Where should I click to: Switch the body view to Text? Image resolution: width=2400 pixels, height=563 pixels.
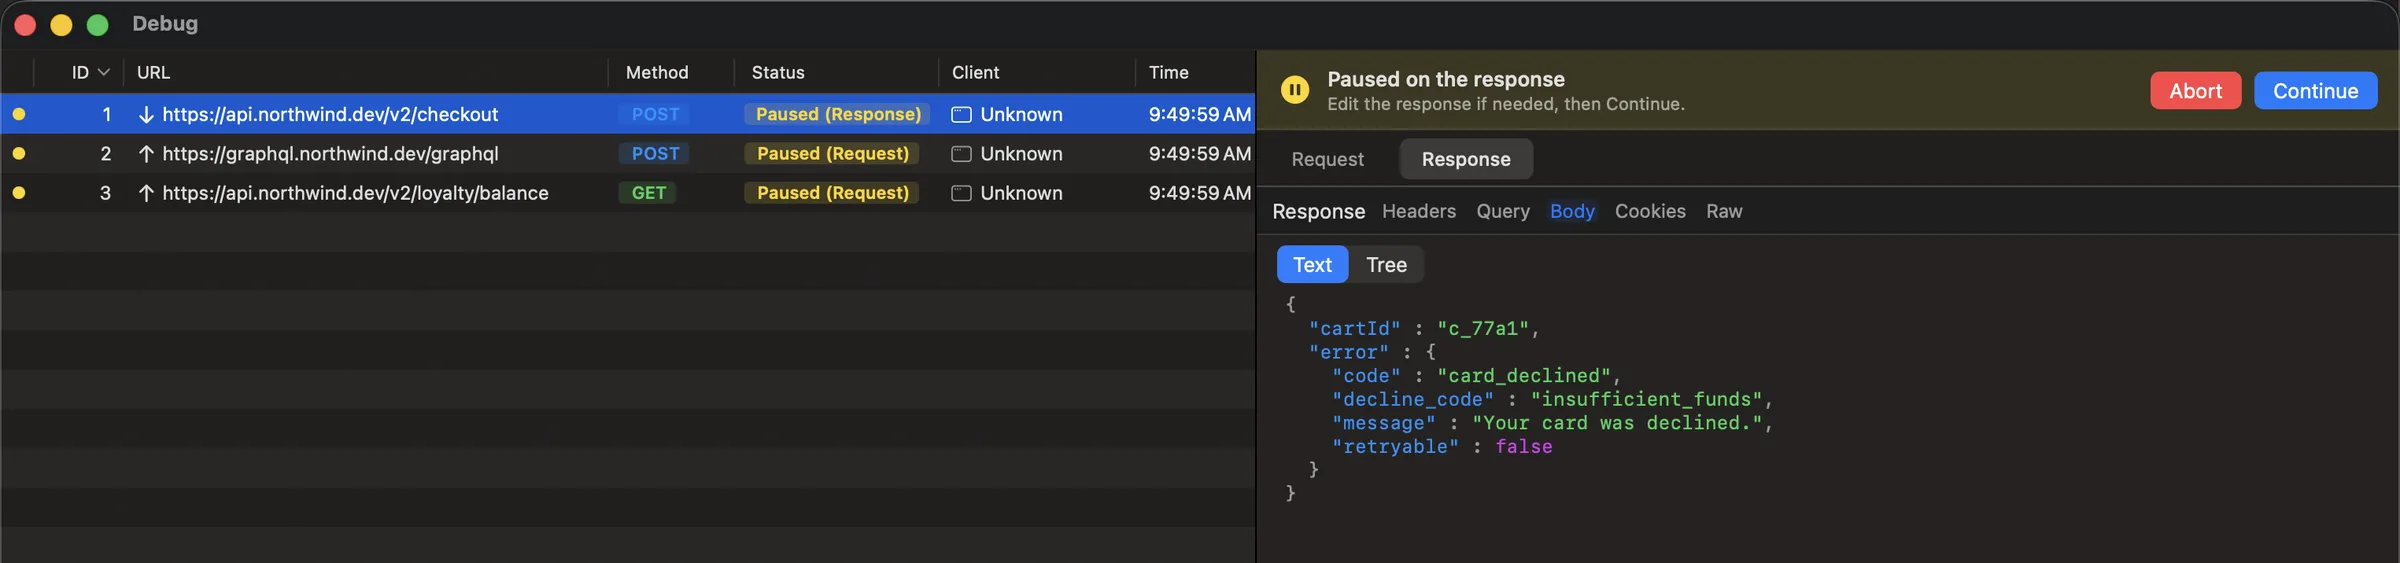click(x=1312, y=264)
